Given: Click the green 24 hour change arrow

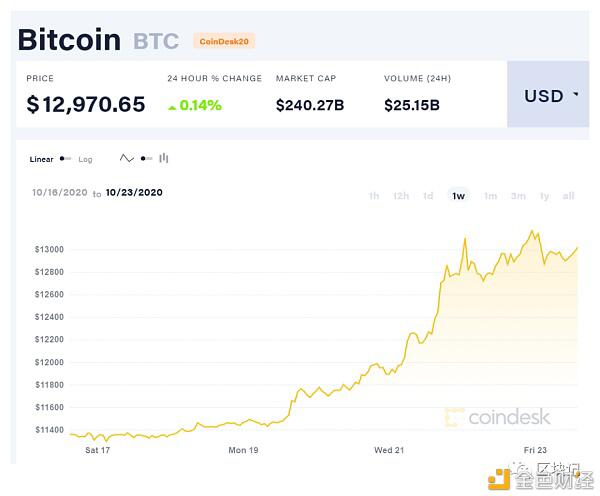Looking at the screenshot, I should [172, 104].
